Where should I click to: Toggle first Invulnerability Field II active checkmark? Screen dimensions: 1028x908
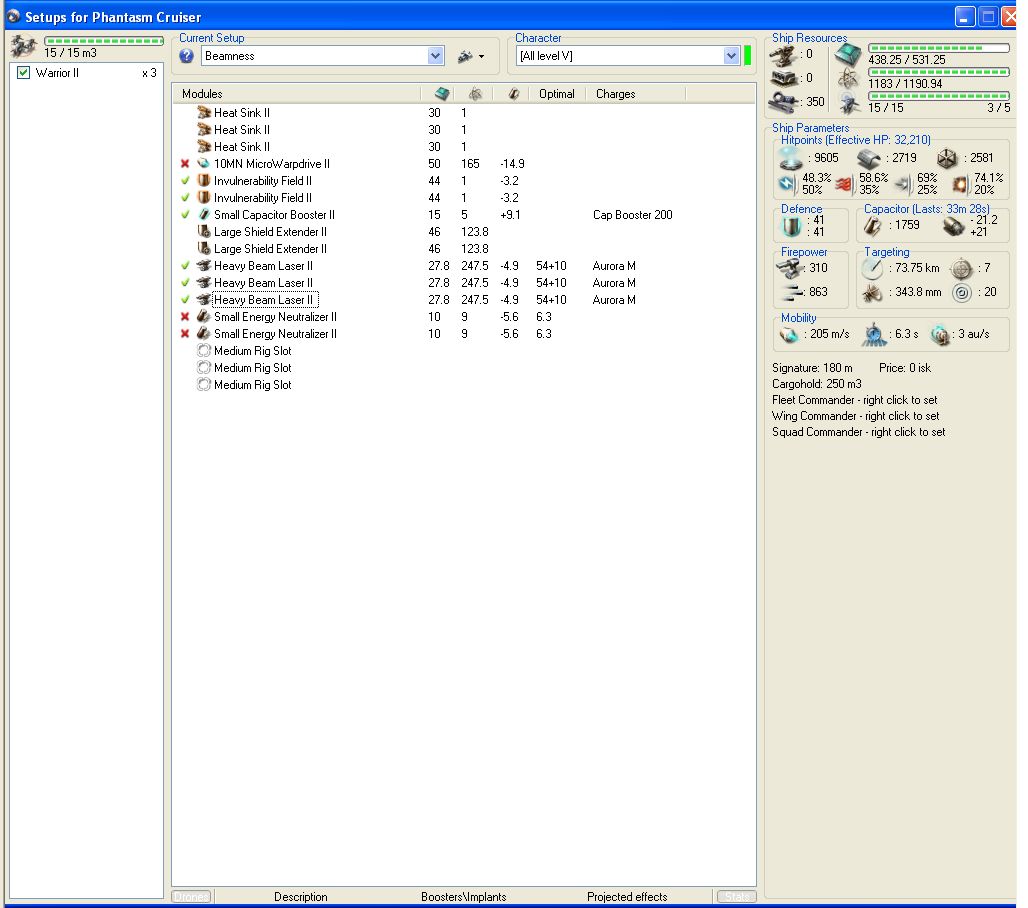point(185,181)
